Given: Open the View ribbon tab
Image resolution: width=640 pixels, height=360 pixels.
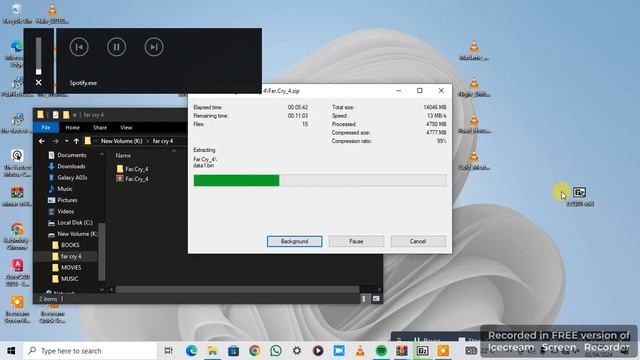Looking at the screenshot, I should coord(126,127).
